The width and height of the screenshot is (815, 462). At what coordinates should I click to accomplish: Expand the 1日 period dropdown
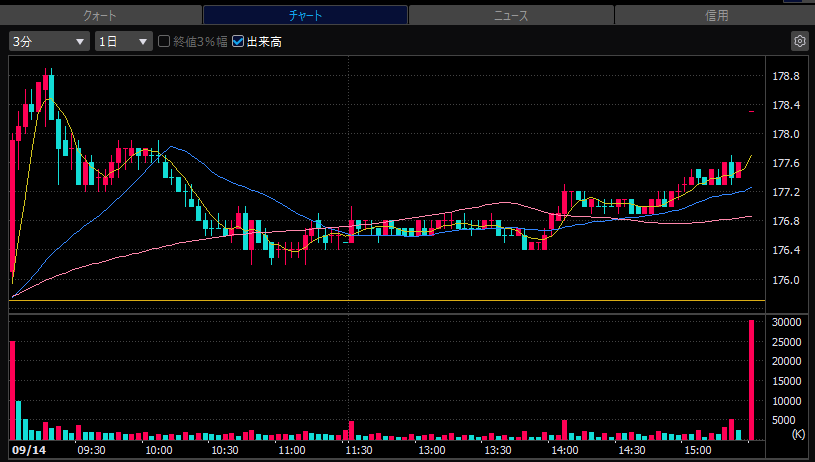(x=124, y=42)
